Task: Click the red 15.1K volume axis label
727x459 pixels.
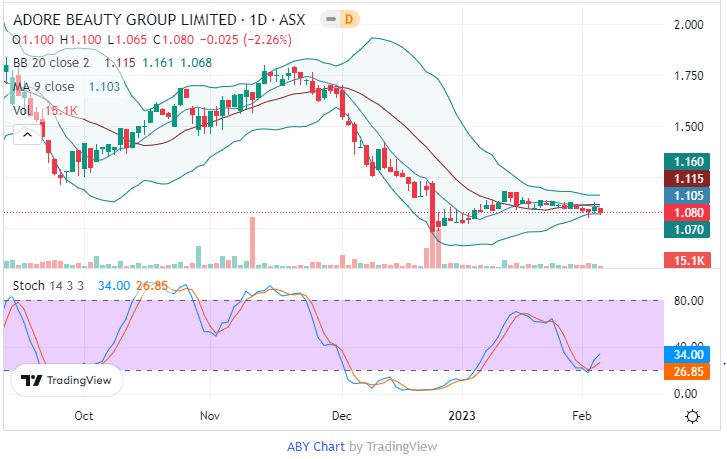Action: click(687, 261)
